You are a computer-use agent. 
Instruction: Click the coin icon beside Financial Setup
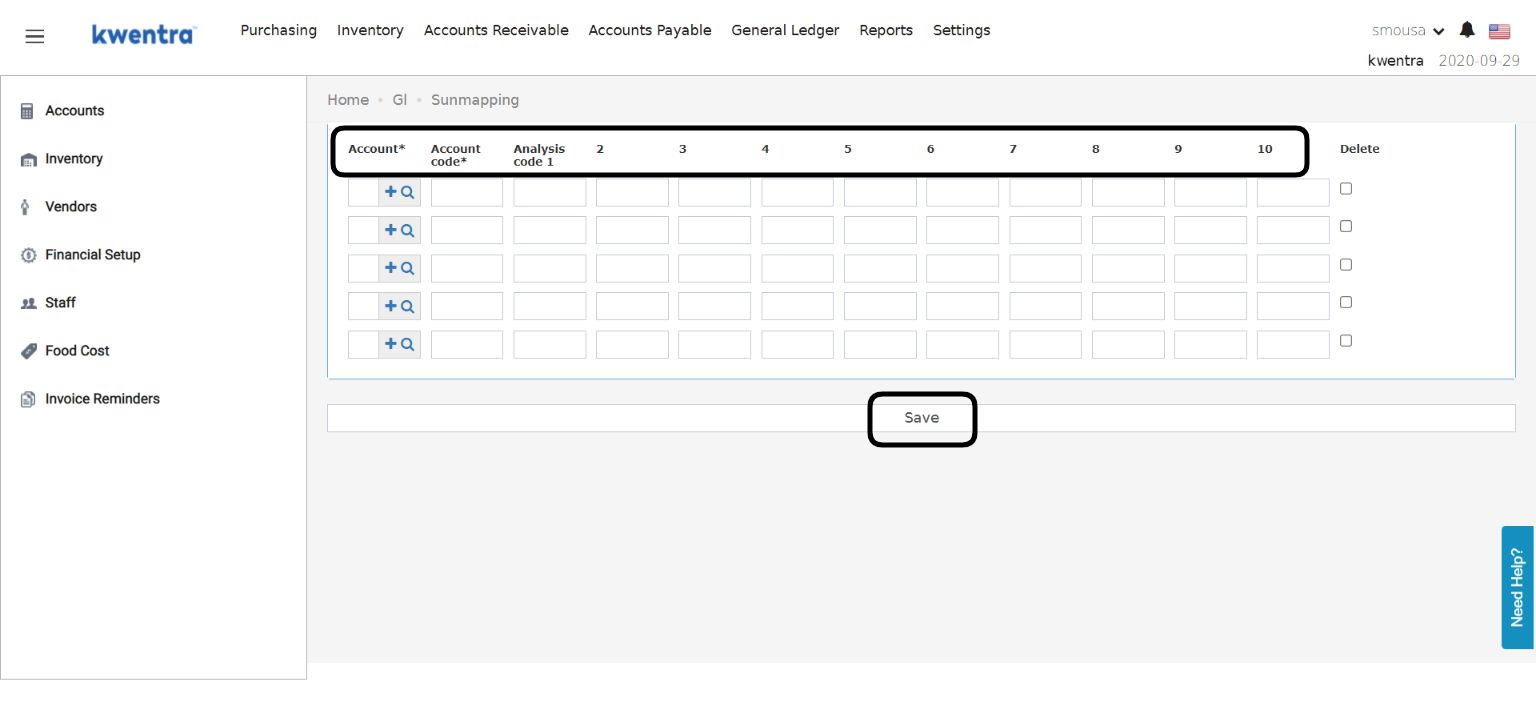pos(28,255)
